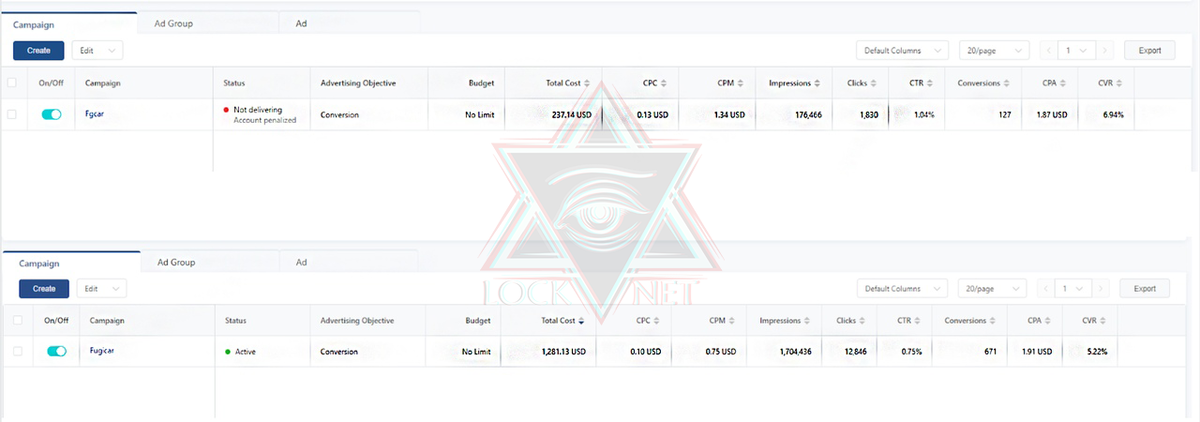Open the Edit dropdown in the Fugicar panel
The width and height of the screenshot is (1200, 422).
pos(102,288)
